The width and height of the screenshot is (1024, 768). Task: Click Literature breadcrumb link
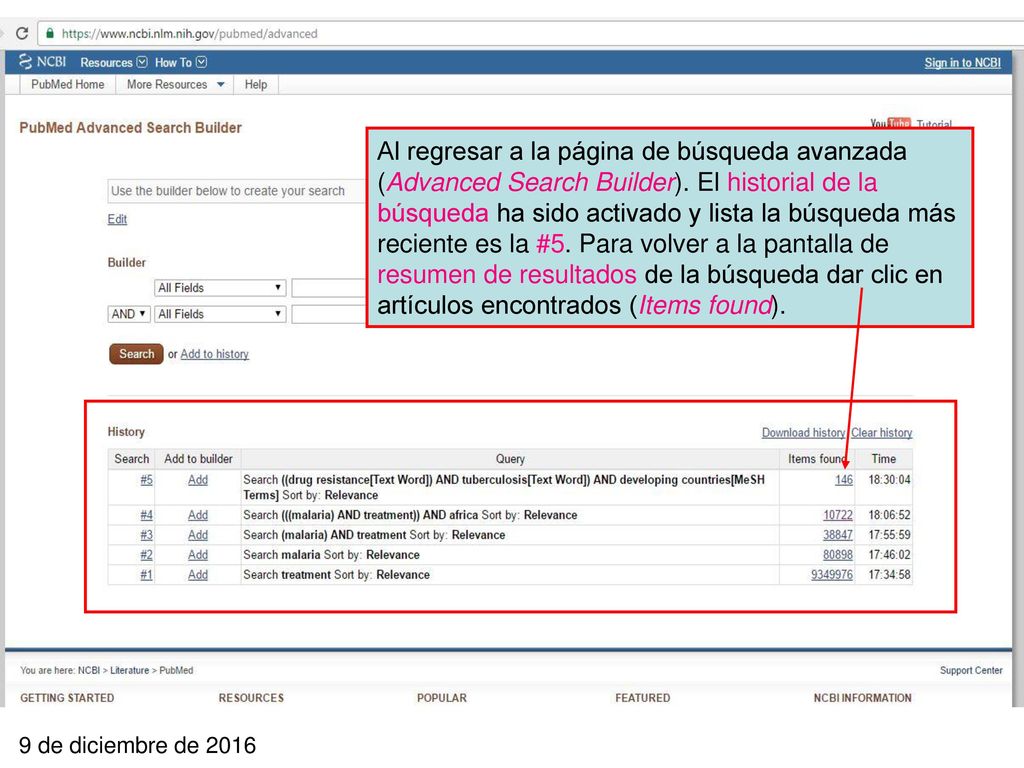[x=129, y=670]
